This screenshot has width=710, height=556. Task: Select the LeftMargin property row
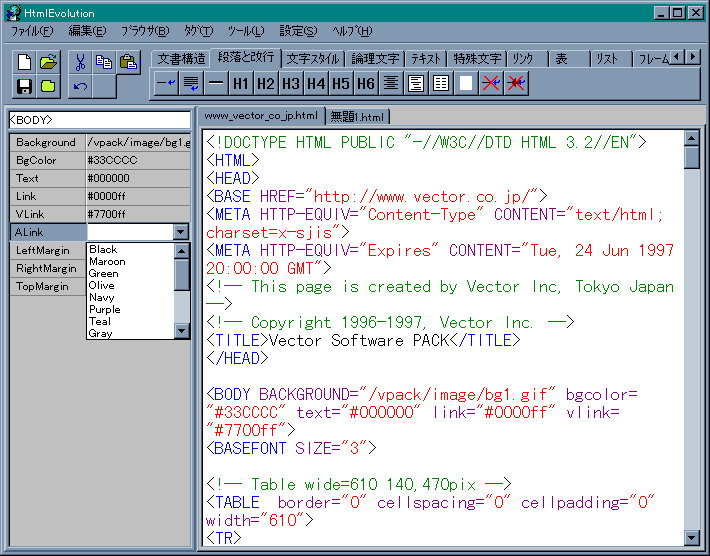click(x=48, y=250)
